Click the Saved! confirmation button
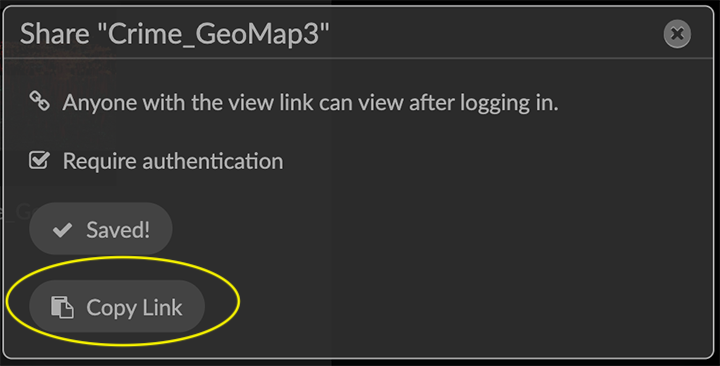 (x=101, y=229)
